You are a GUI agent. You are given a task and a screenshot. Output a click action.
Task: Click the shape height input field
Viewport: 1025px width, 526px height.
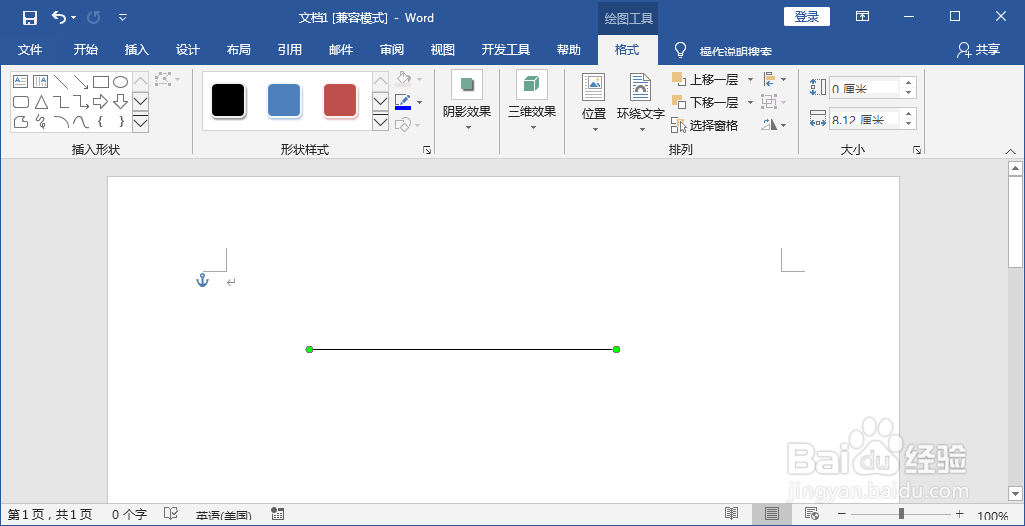pyautogui.click(x=864, y=87)
